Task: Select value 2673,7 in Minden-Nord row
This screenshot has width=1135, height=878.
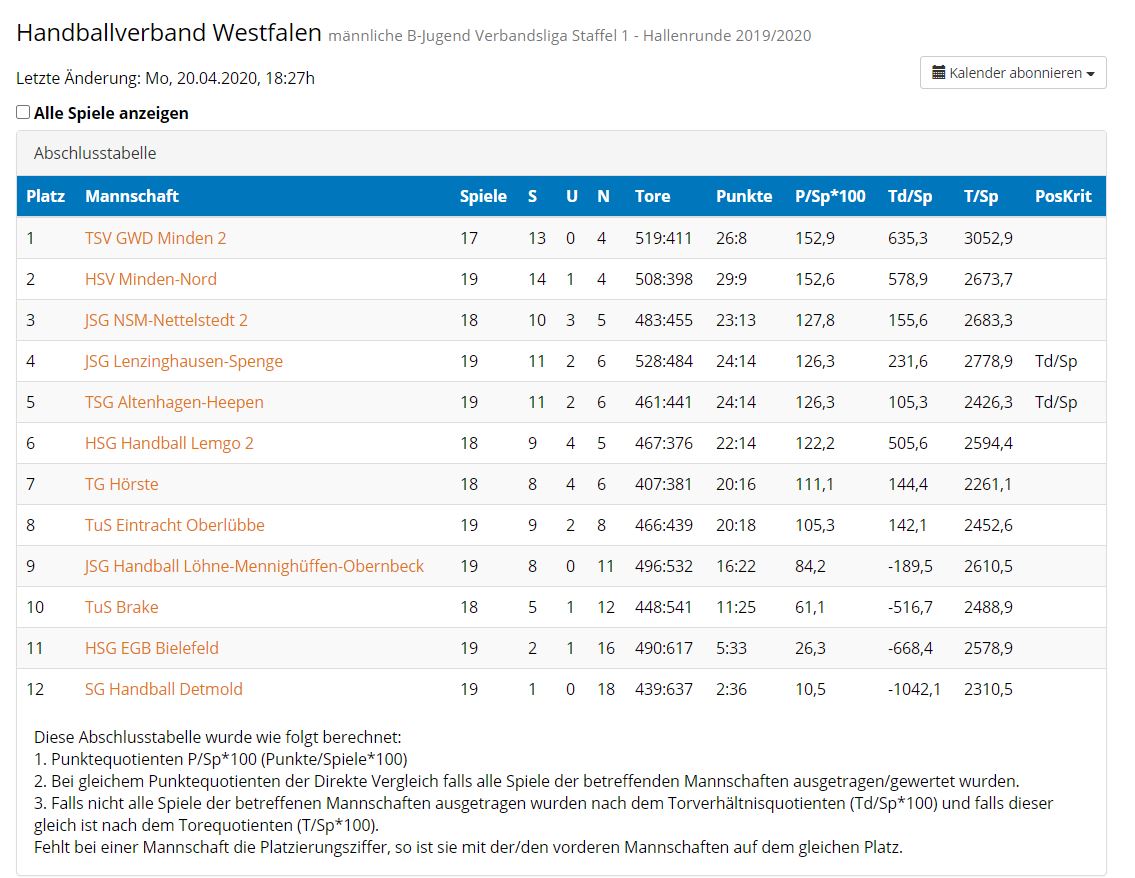Action: pos(988,279)
